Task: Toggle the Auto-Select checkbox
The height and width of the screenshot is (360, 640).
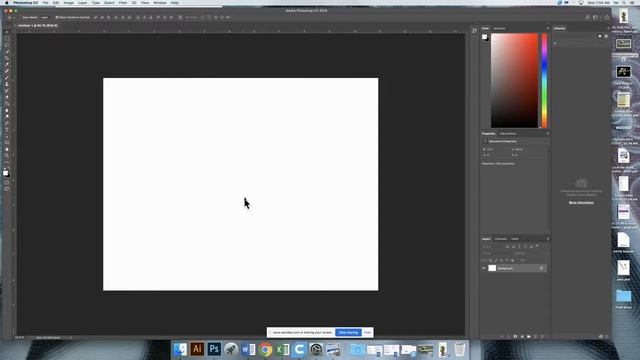Action: [20, 18]
